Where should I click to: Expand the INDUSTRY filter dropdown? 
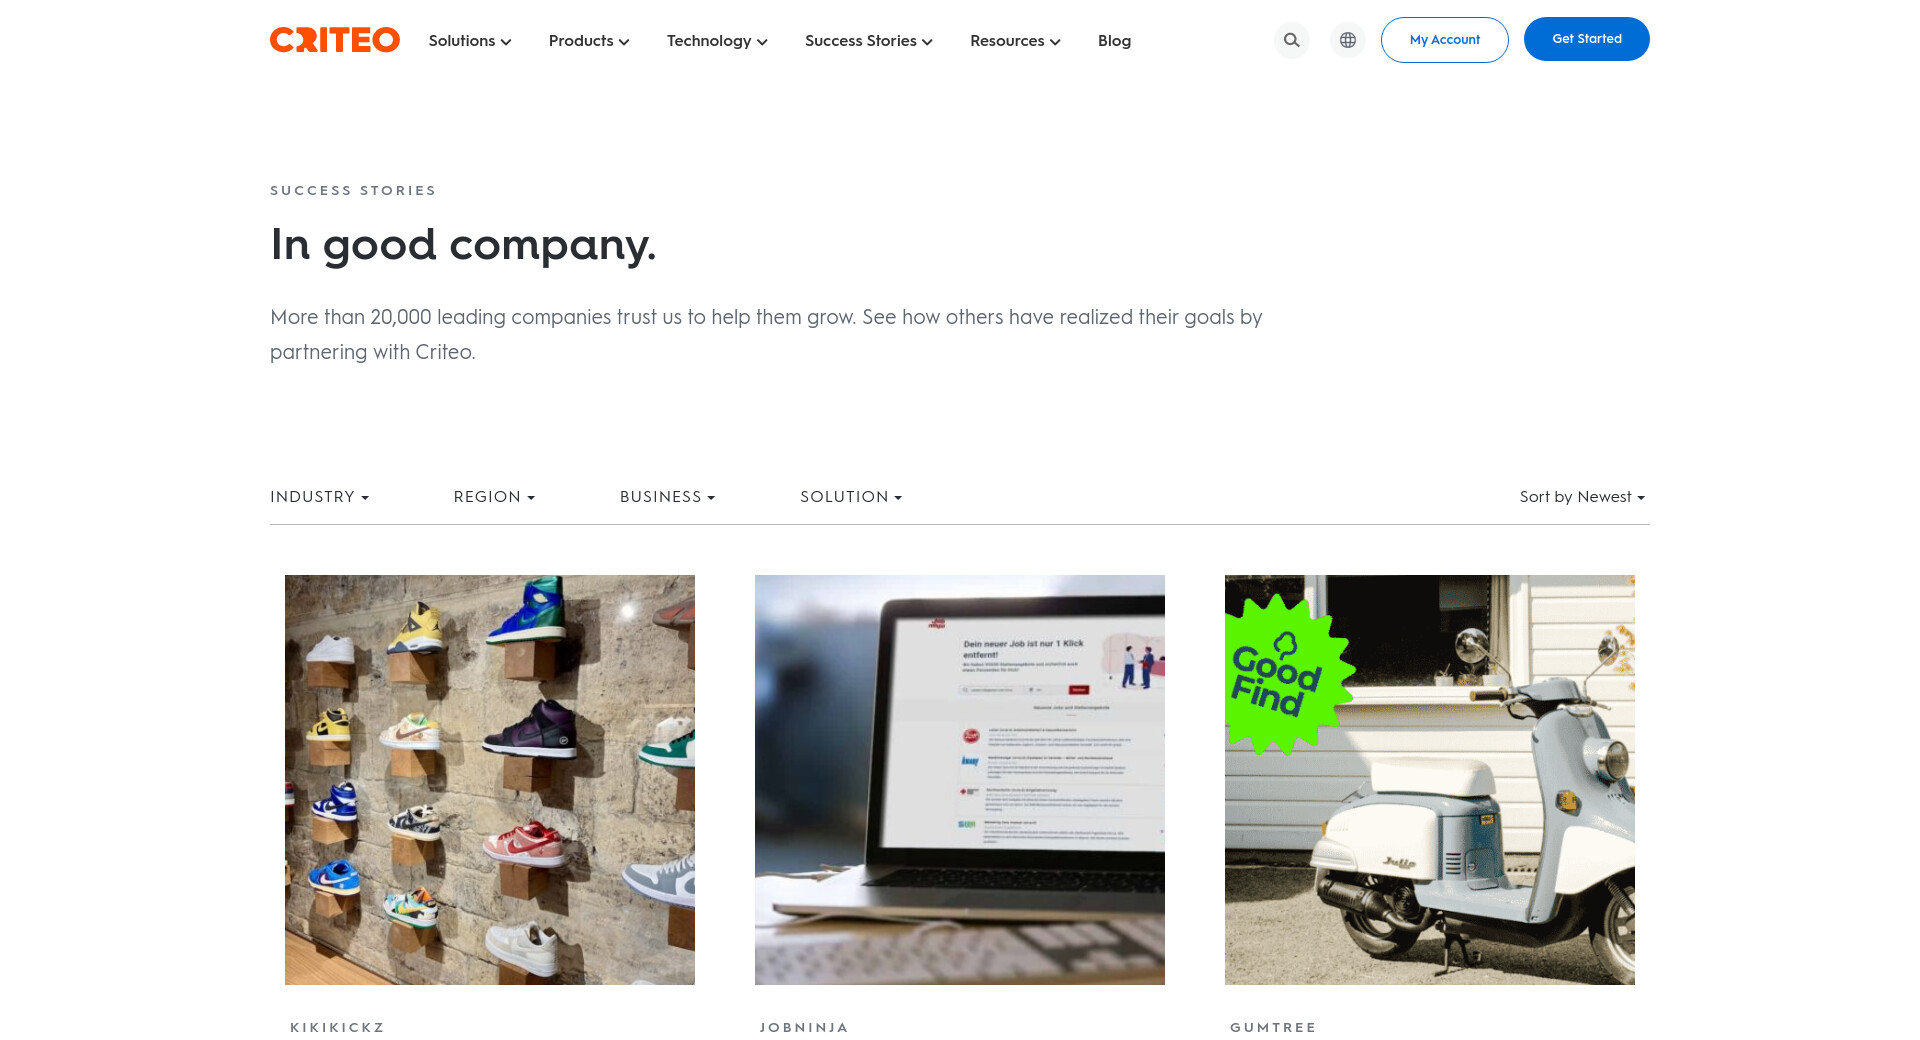click(319, 497)
